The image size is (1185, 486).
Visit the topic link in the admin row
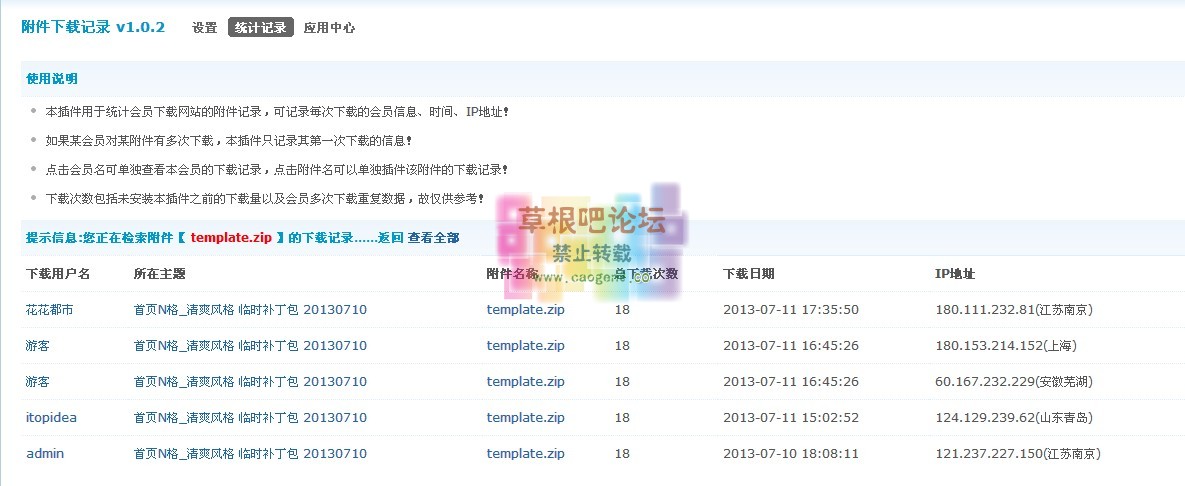click(x=250, y=454)
